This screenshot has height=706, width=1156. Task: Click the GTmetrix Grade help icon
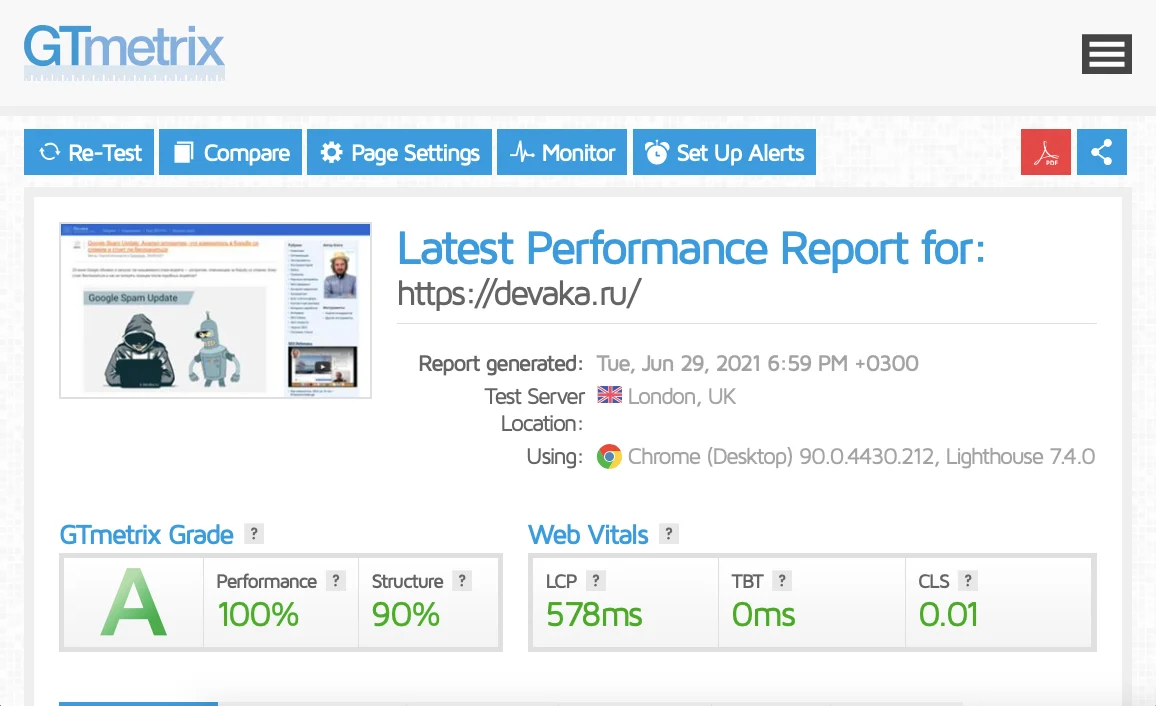coord(254,534)
